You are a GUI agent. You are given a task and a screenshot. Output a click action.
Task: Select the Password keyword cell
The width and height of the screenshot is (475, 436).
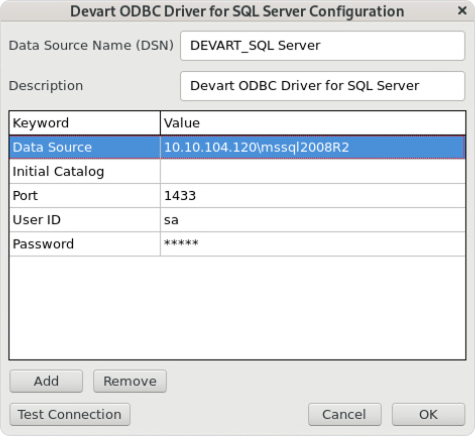85,244
